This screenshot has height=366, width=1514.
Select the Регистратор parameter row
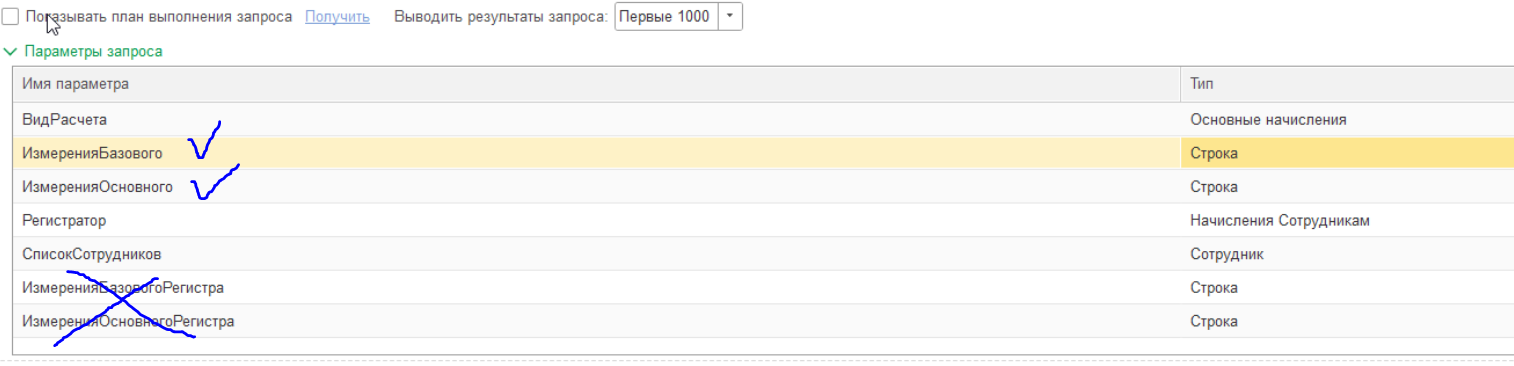763,220
